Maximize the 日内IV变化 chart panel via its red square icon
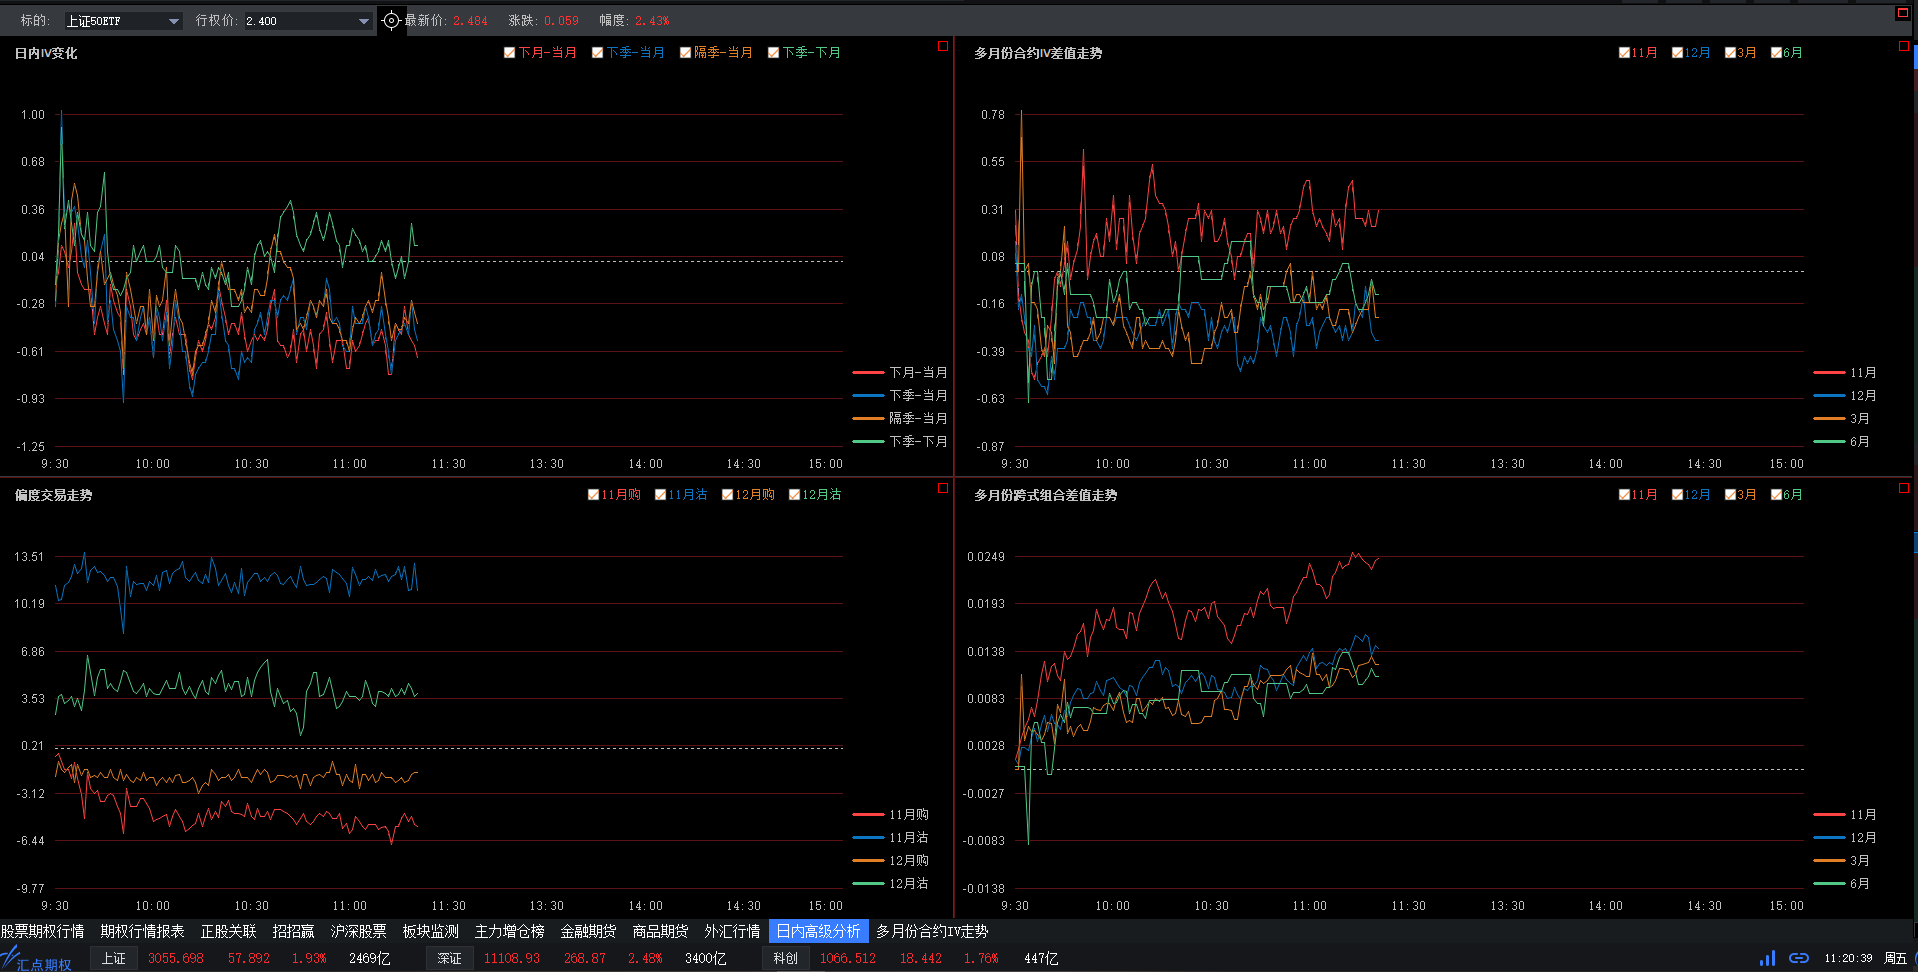1918x972 pixels. (942, 46)
